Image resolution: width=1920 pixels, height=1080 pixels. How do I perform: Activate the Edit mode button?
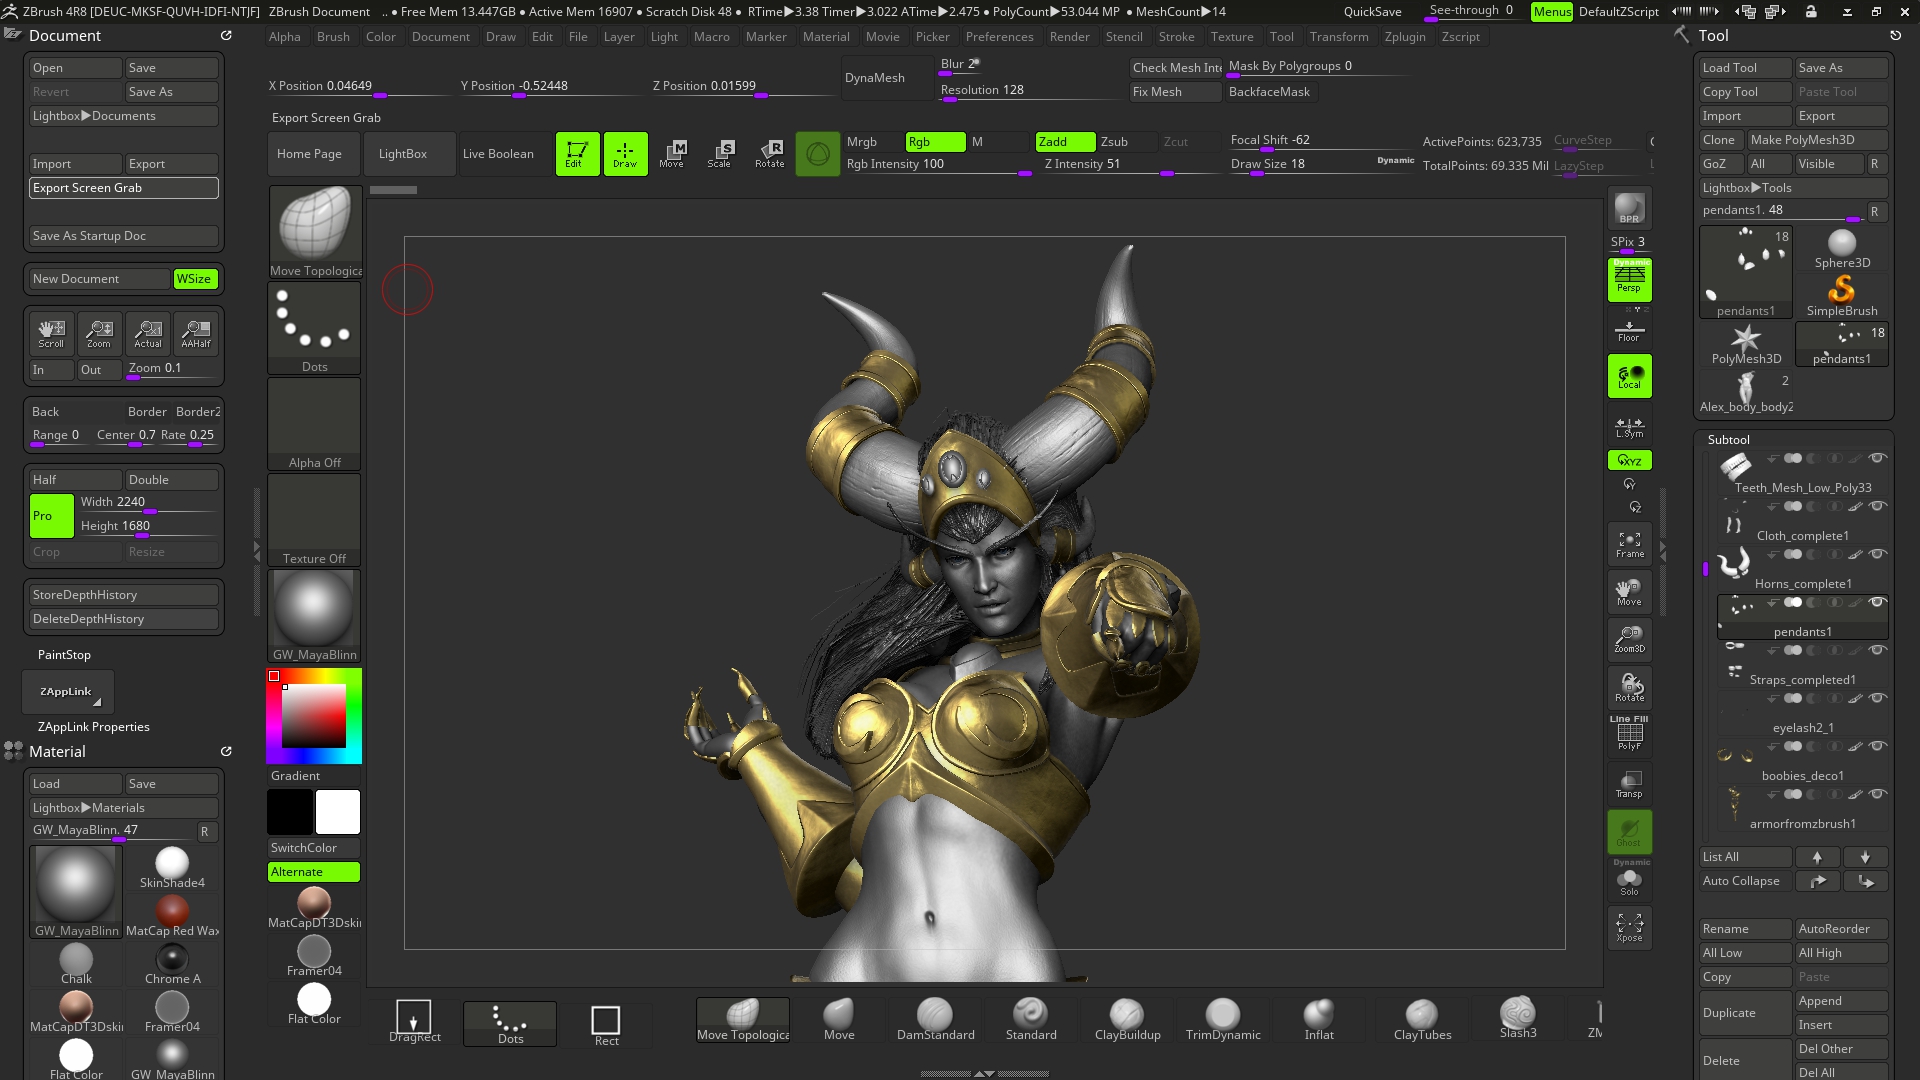(x=577, y=154)
